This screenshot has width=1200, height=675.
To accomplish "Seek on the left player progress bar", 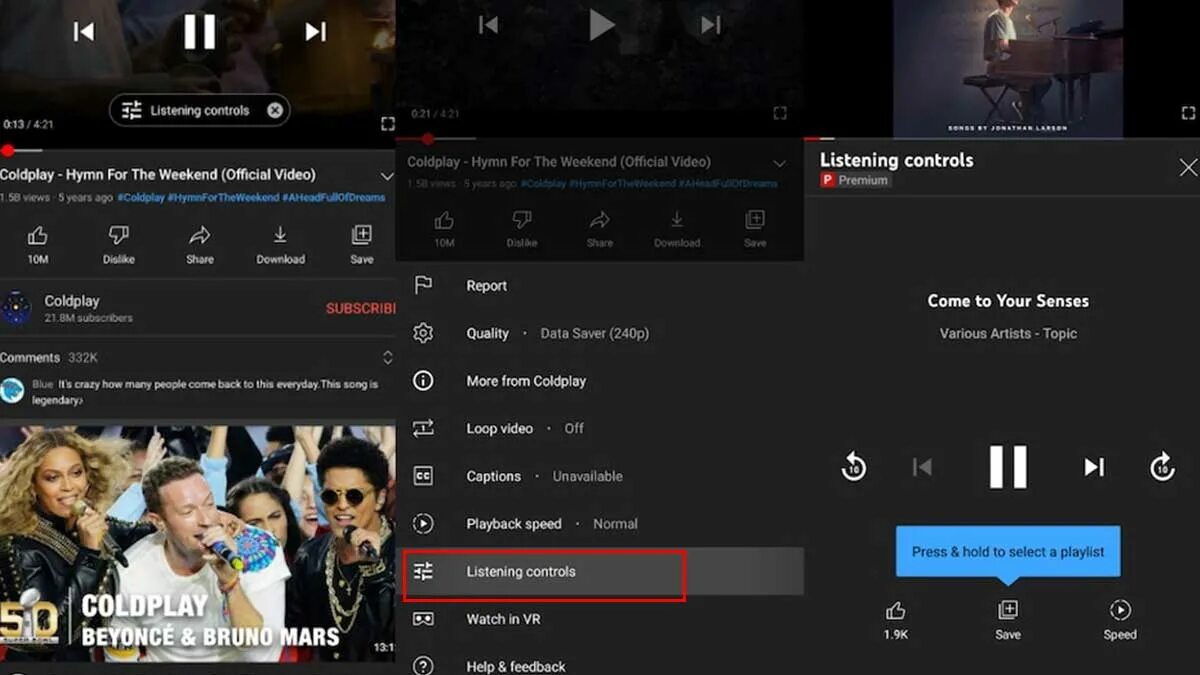I will [198, 150].
